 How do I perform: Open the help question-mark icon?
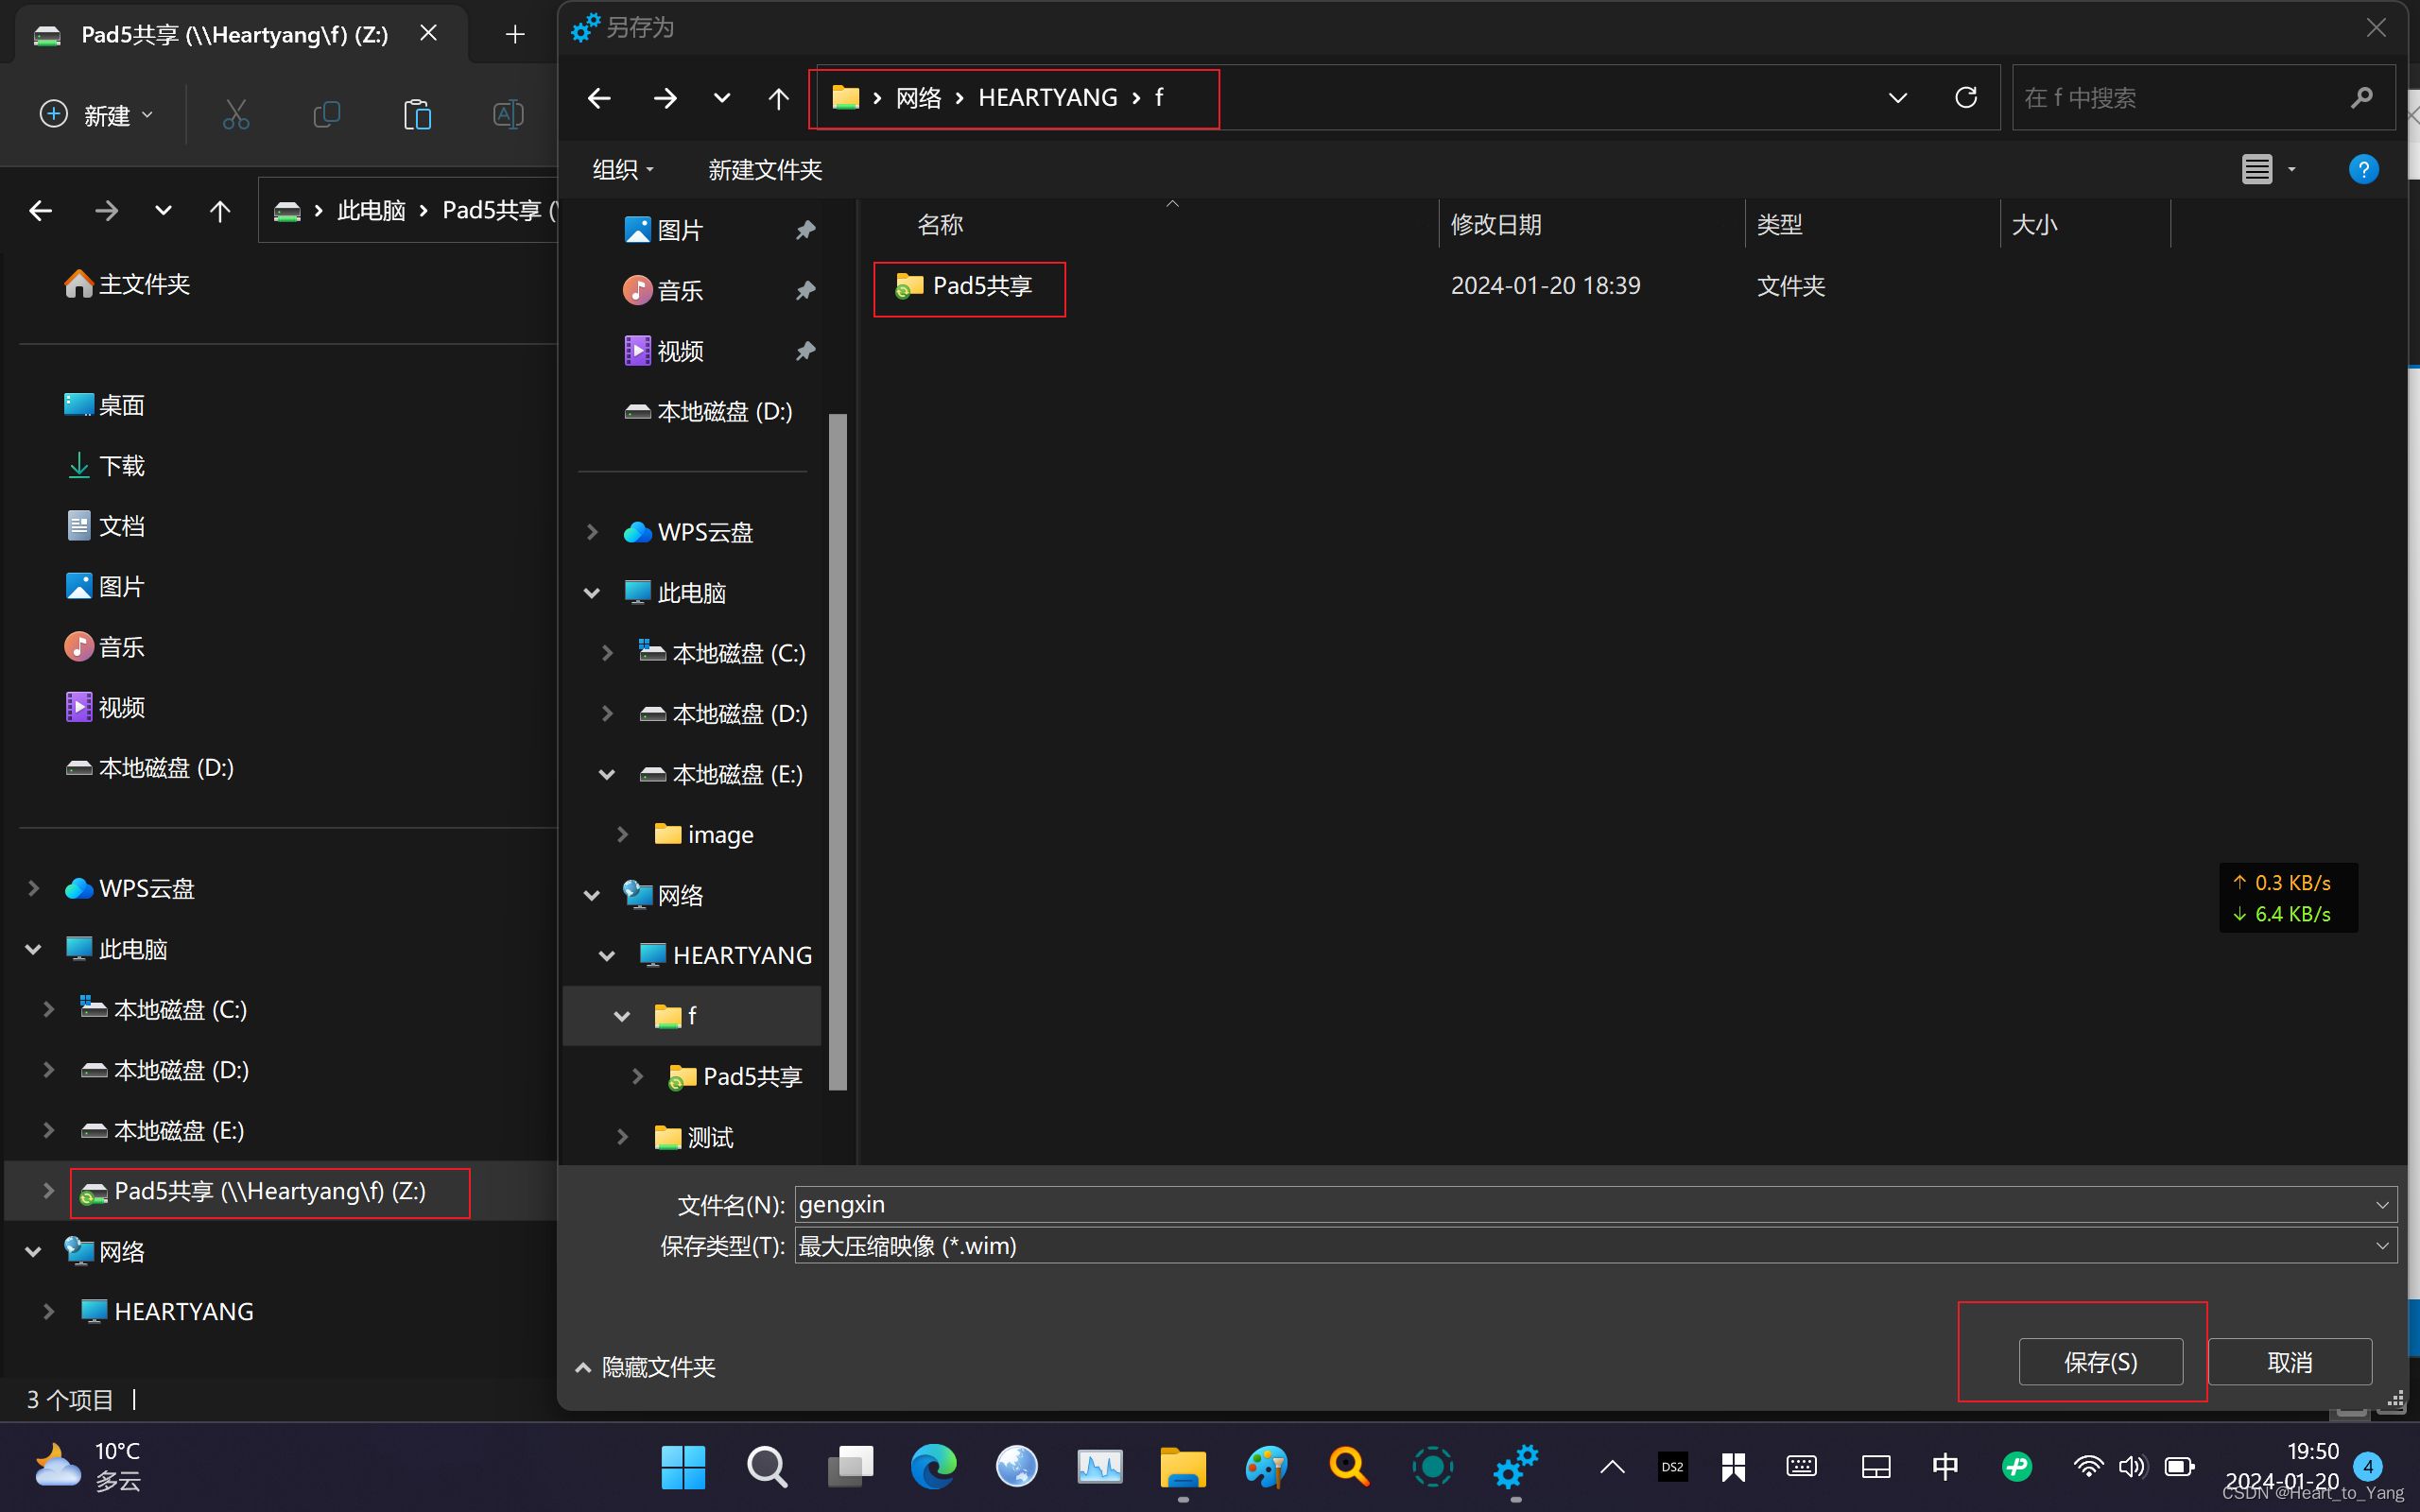click(x=2363, y=170)
